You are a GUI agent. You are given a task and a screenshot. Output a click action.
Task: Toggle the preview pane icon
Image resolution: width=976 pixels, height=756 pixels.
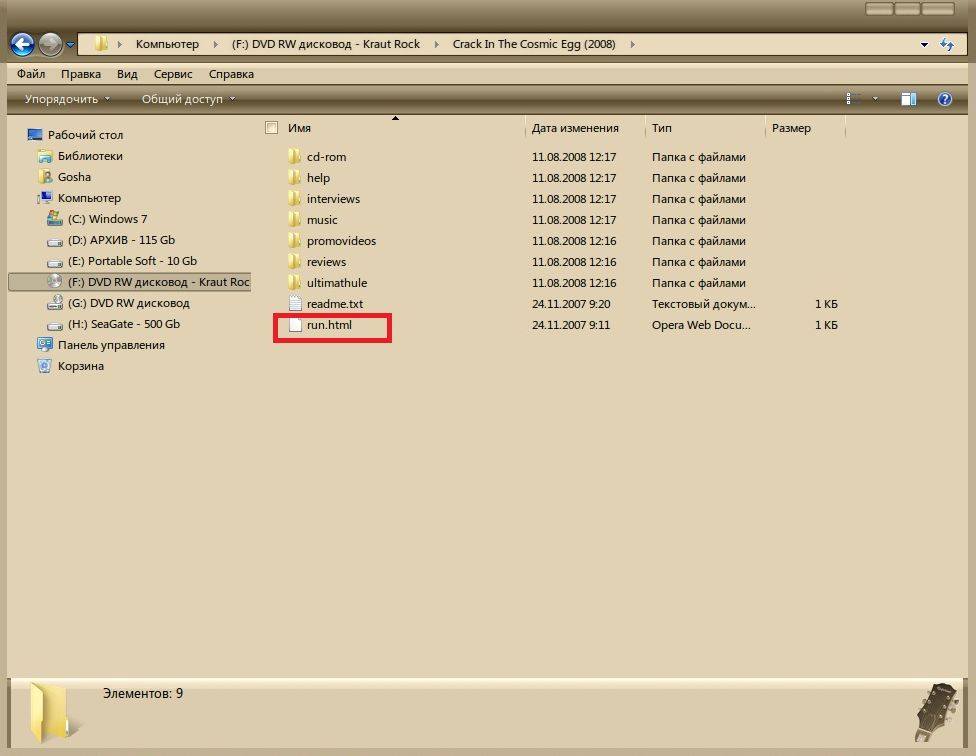pos(908,99)
